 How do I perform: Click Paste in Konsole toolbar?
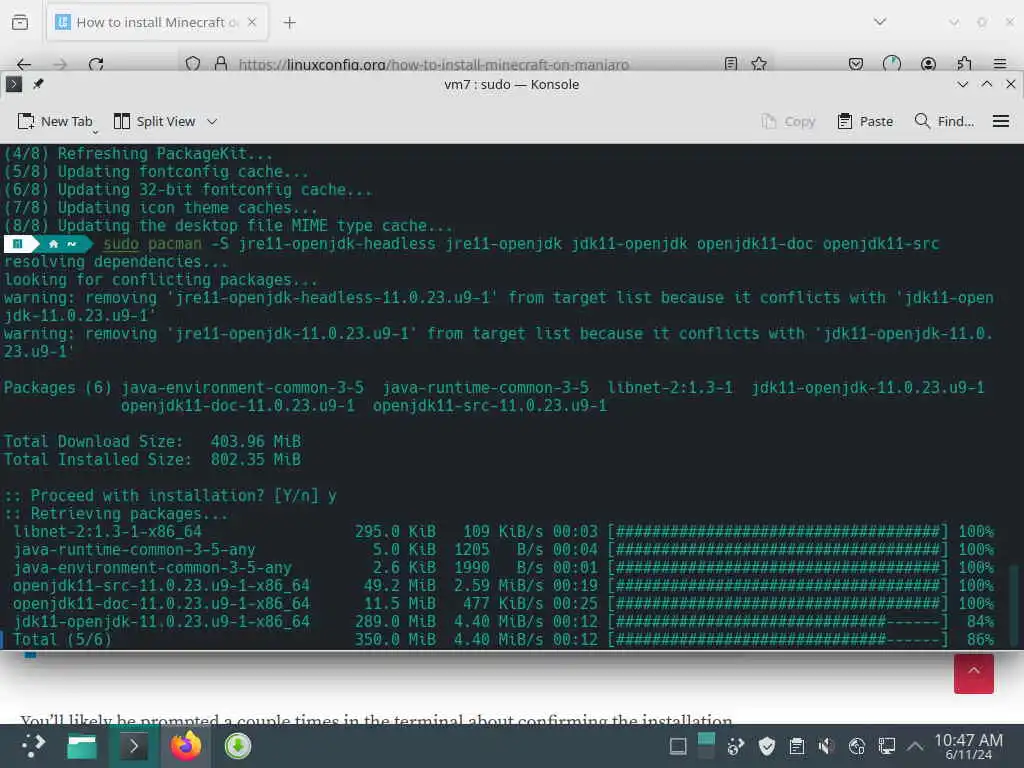(865, 121)
